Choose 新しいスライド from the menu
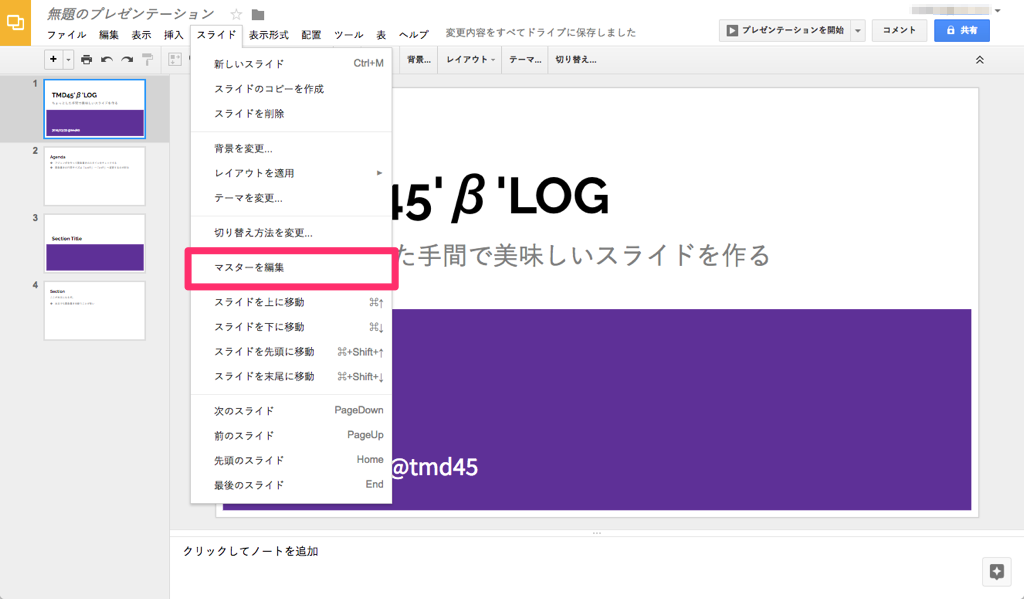The height and width of the screenshot is (599, 1024). click(291, 63)
